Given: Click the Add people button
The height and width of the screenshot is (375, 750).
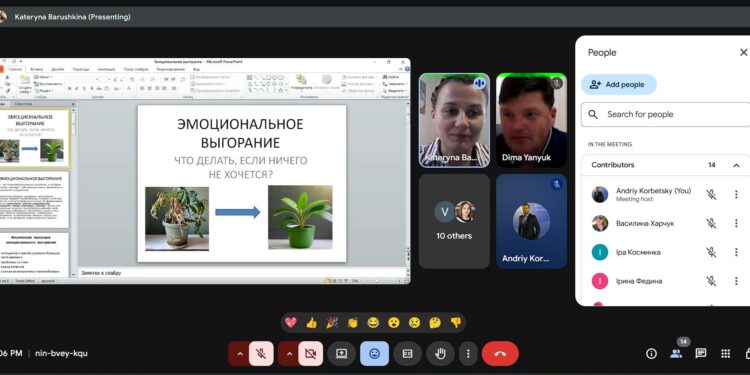Looking at the screenshot, I should coord(619,85).
